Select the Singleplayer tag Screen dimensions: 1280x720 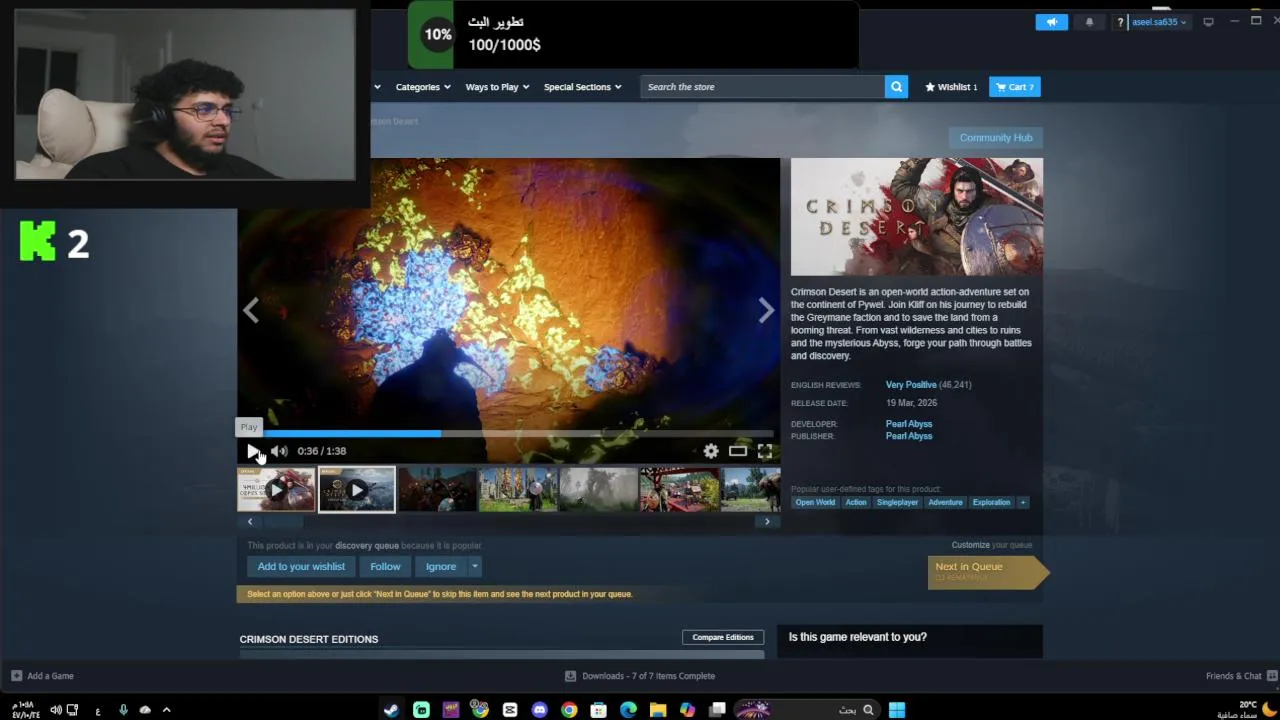click(x=897, y=502)
